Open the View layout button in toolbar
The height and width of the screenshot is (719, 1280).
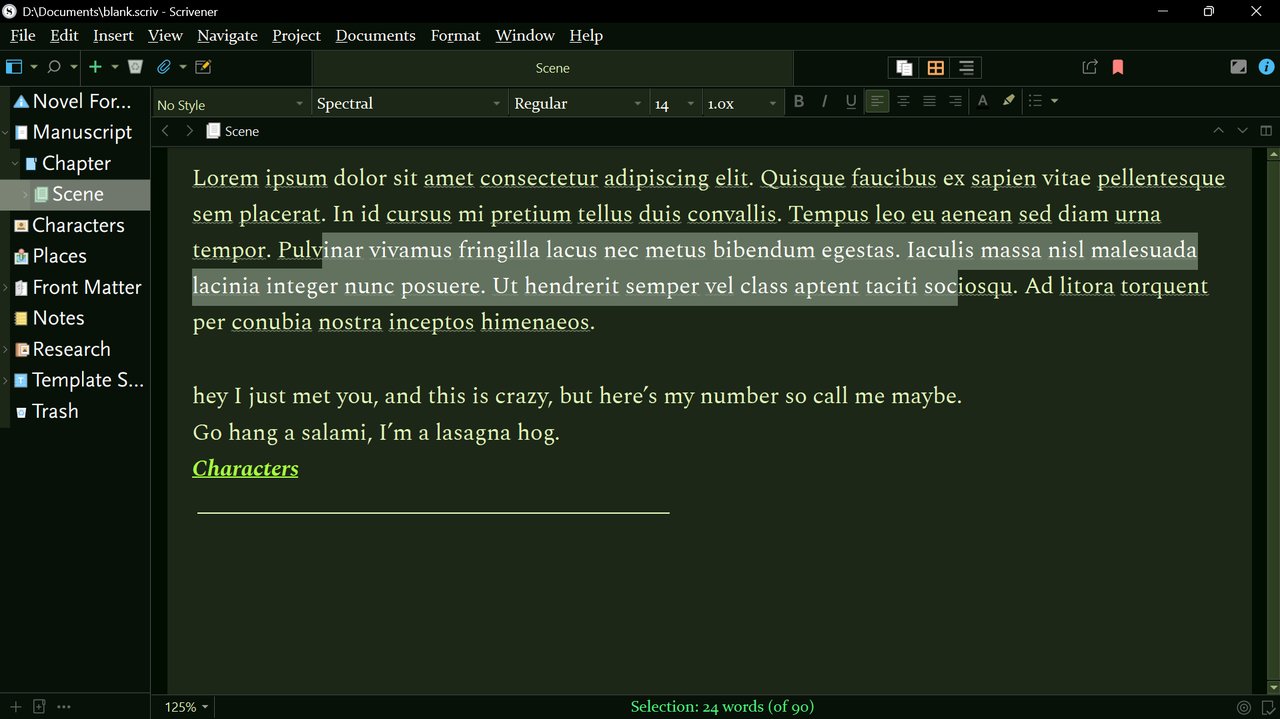(14, 67)
